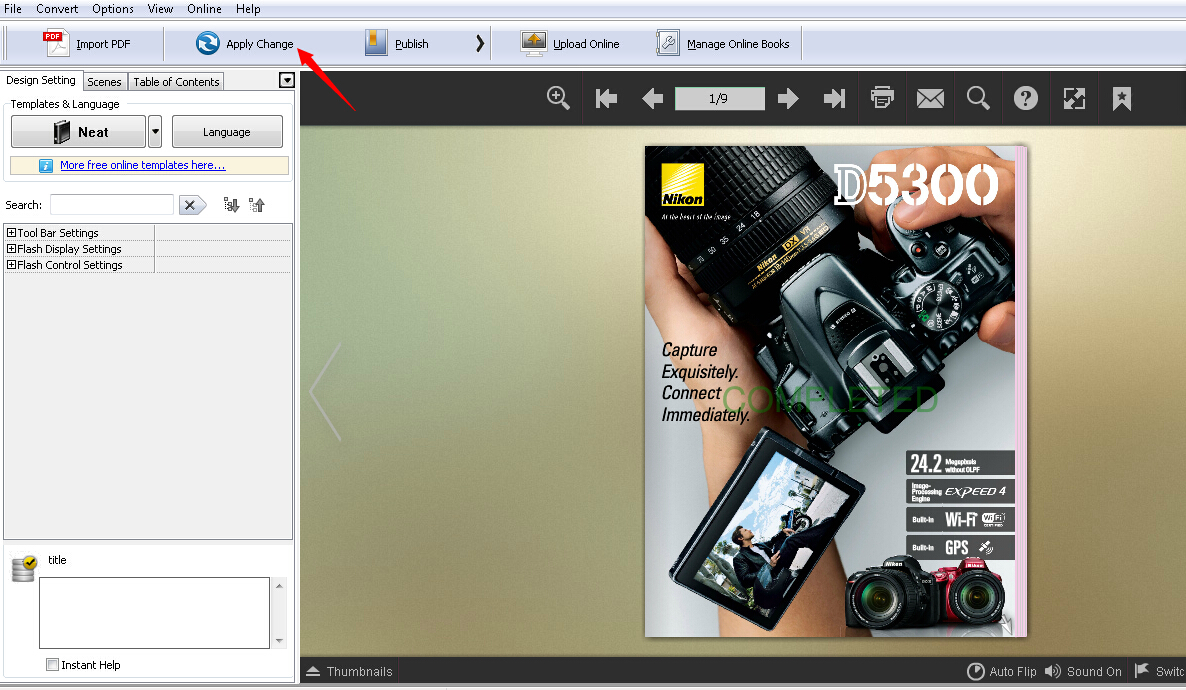The width and height of the screenshot is (1186, 690).
Task: Toggle Auto Flip on the bottom bar
Action: 1001,671
